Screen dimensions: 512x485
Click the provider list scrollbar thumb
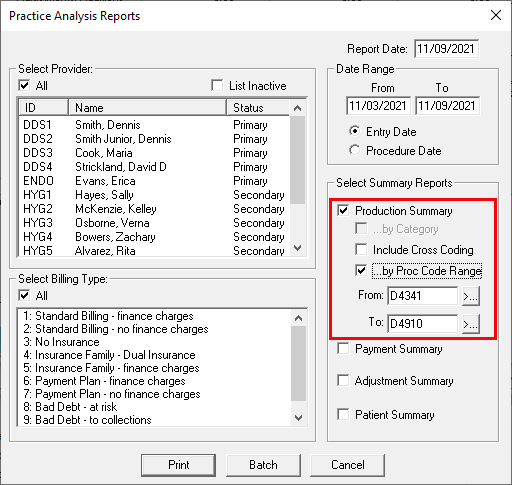tap(298, 160)
